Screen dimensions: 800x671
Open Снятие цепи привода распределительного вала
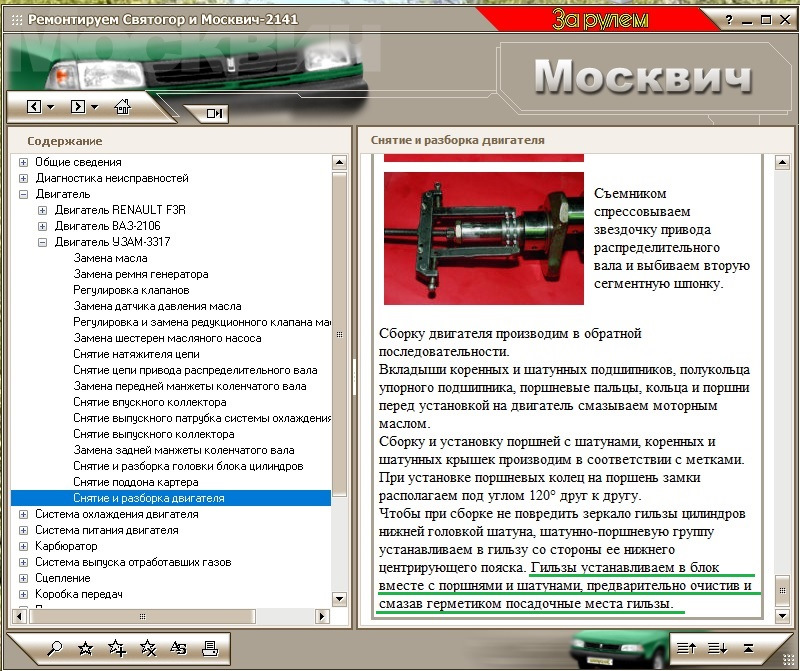pyautogui.click(x=195, y=370)
